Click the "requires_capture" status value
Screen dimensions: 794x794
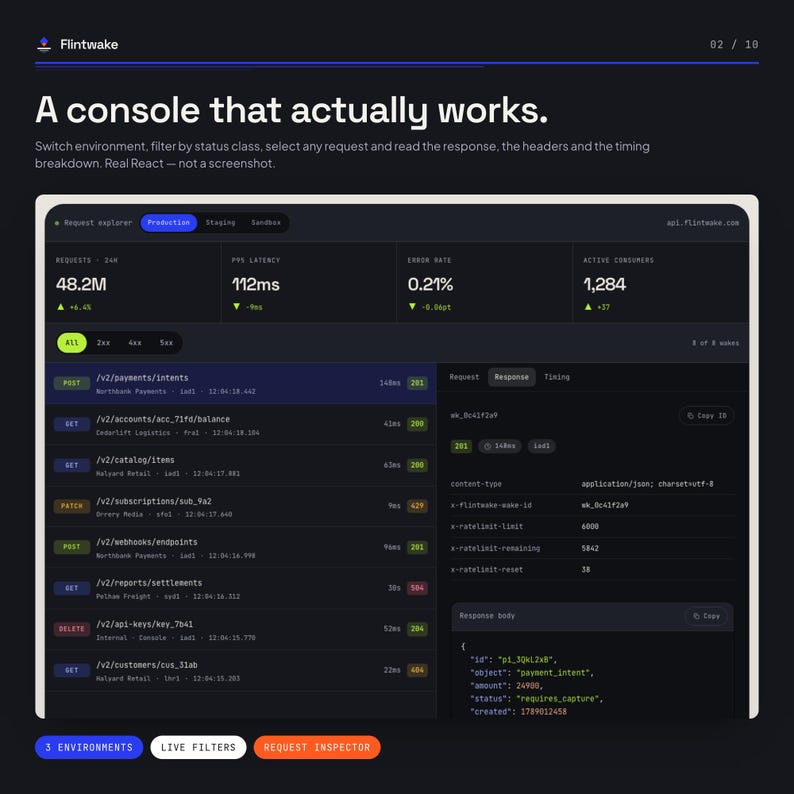coord(558,699)
